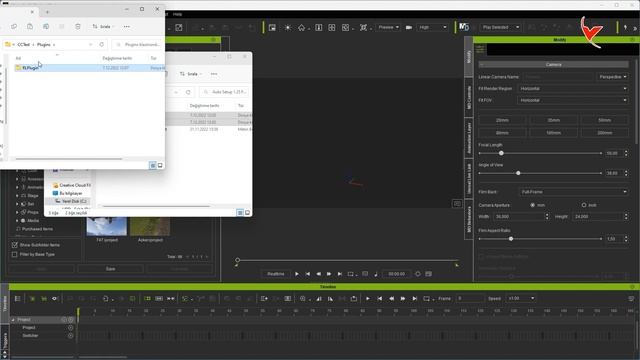Step to next frame in timeline toolbar

coord(403,299)
